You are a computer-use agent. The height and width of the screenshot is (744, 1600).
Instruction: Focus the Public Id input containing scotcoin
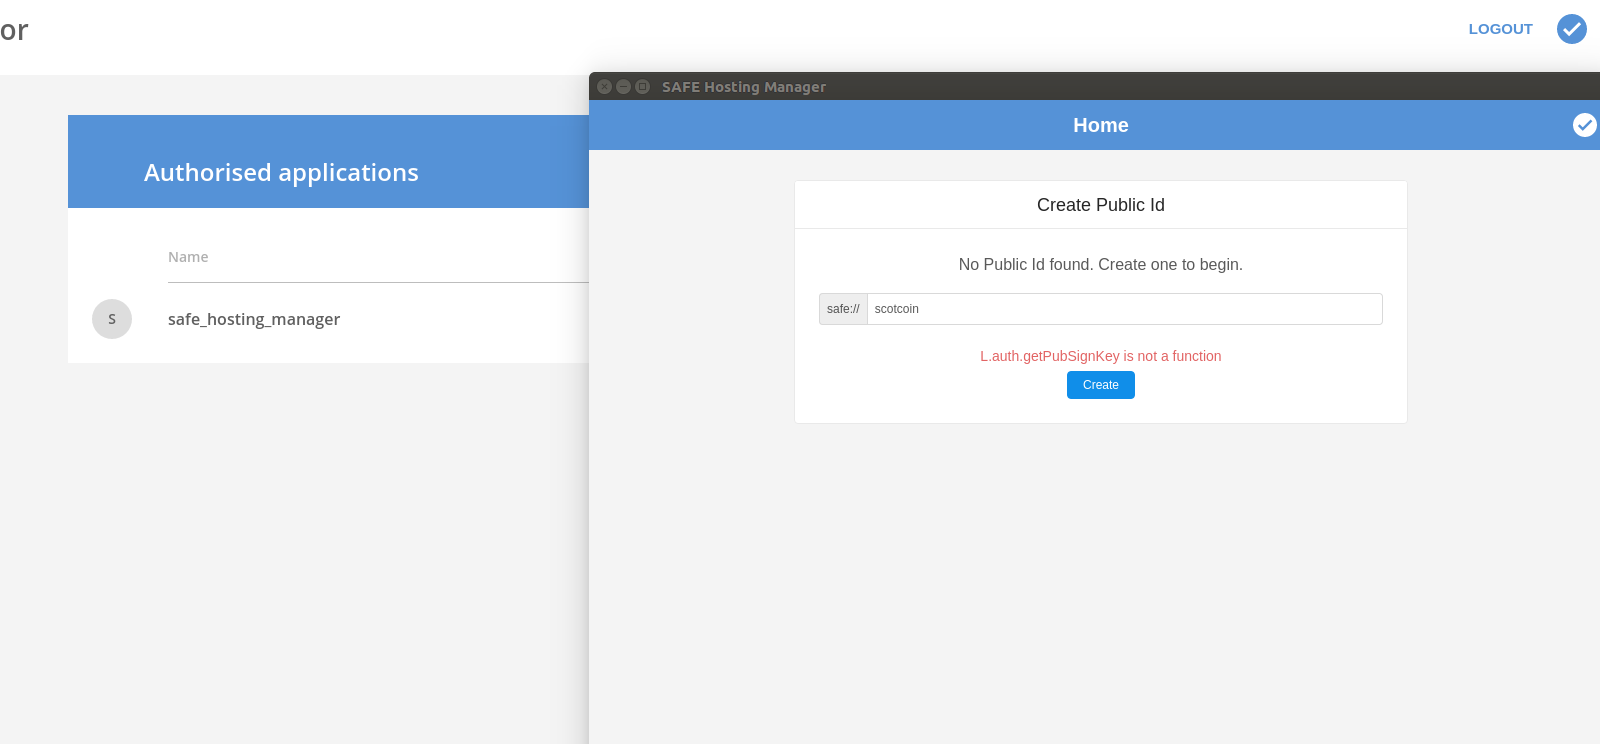(x=1124, y=309)
